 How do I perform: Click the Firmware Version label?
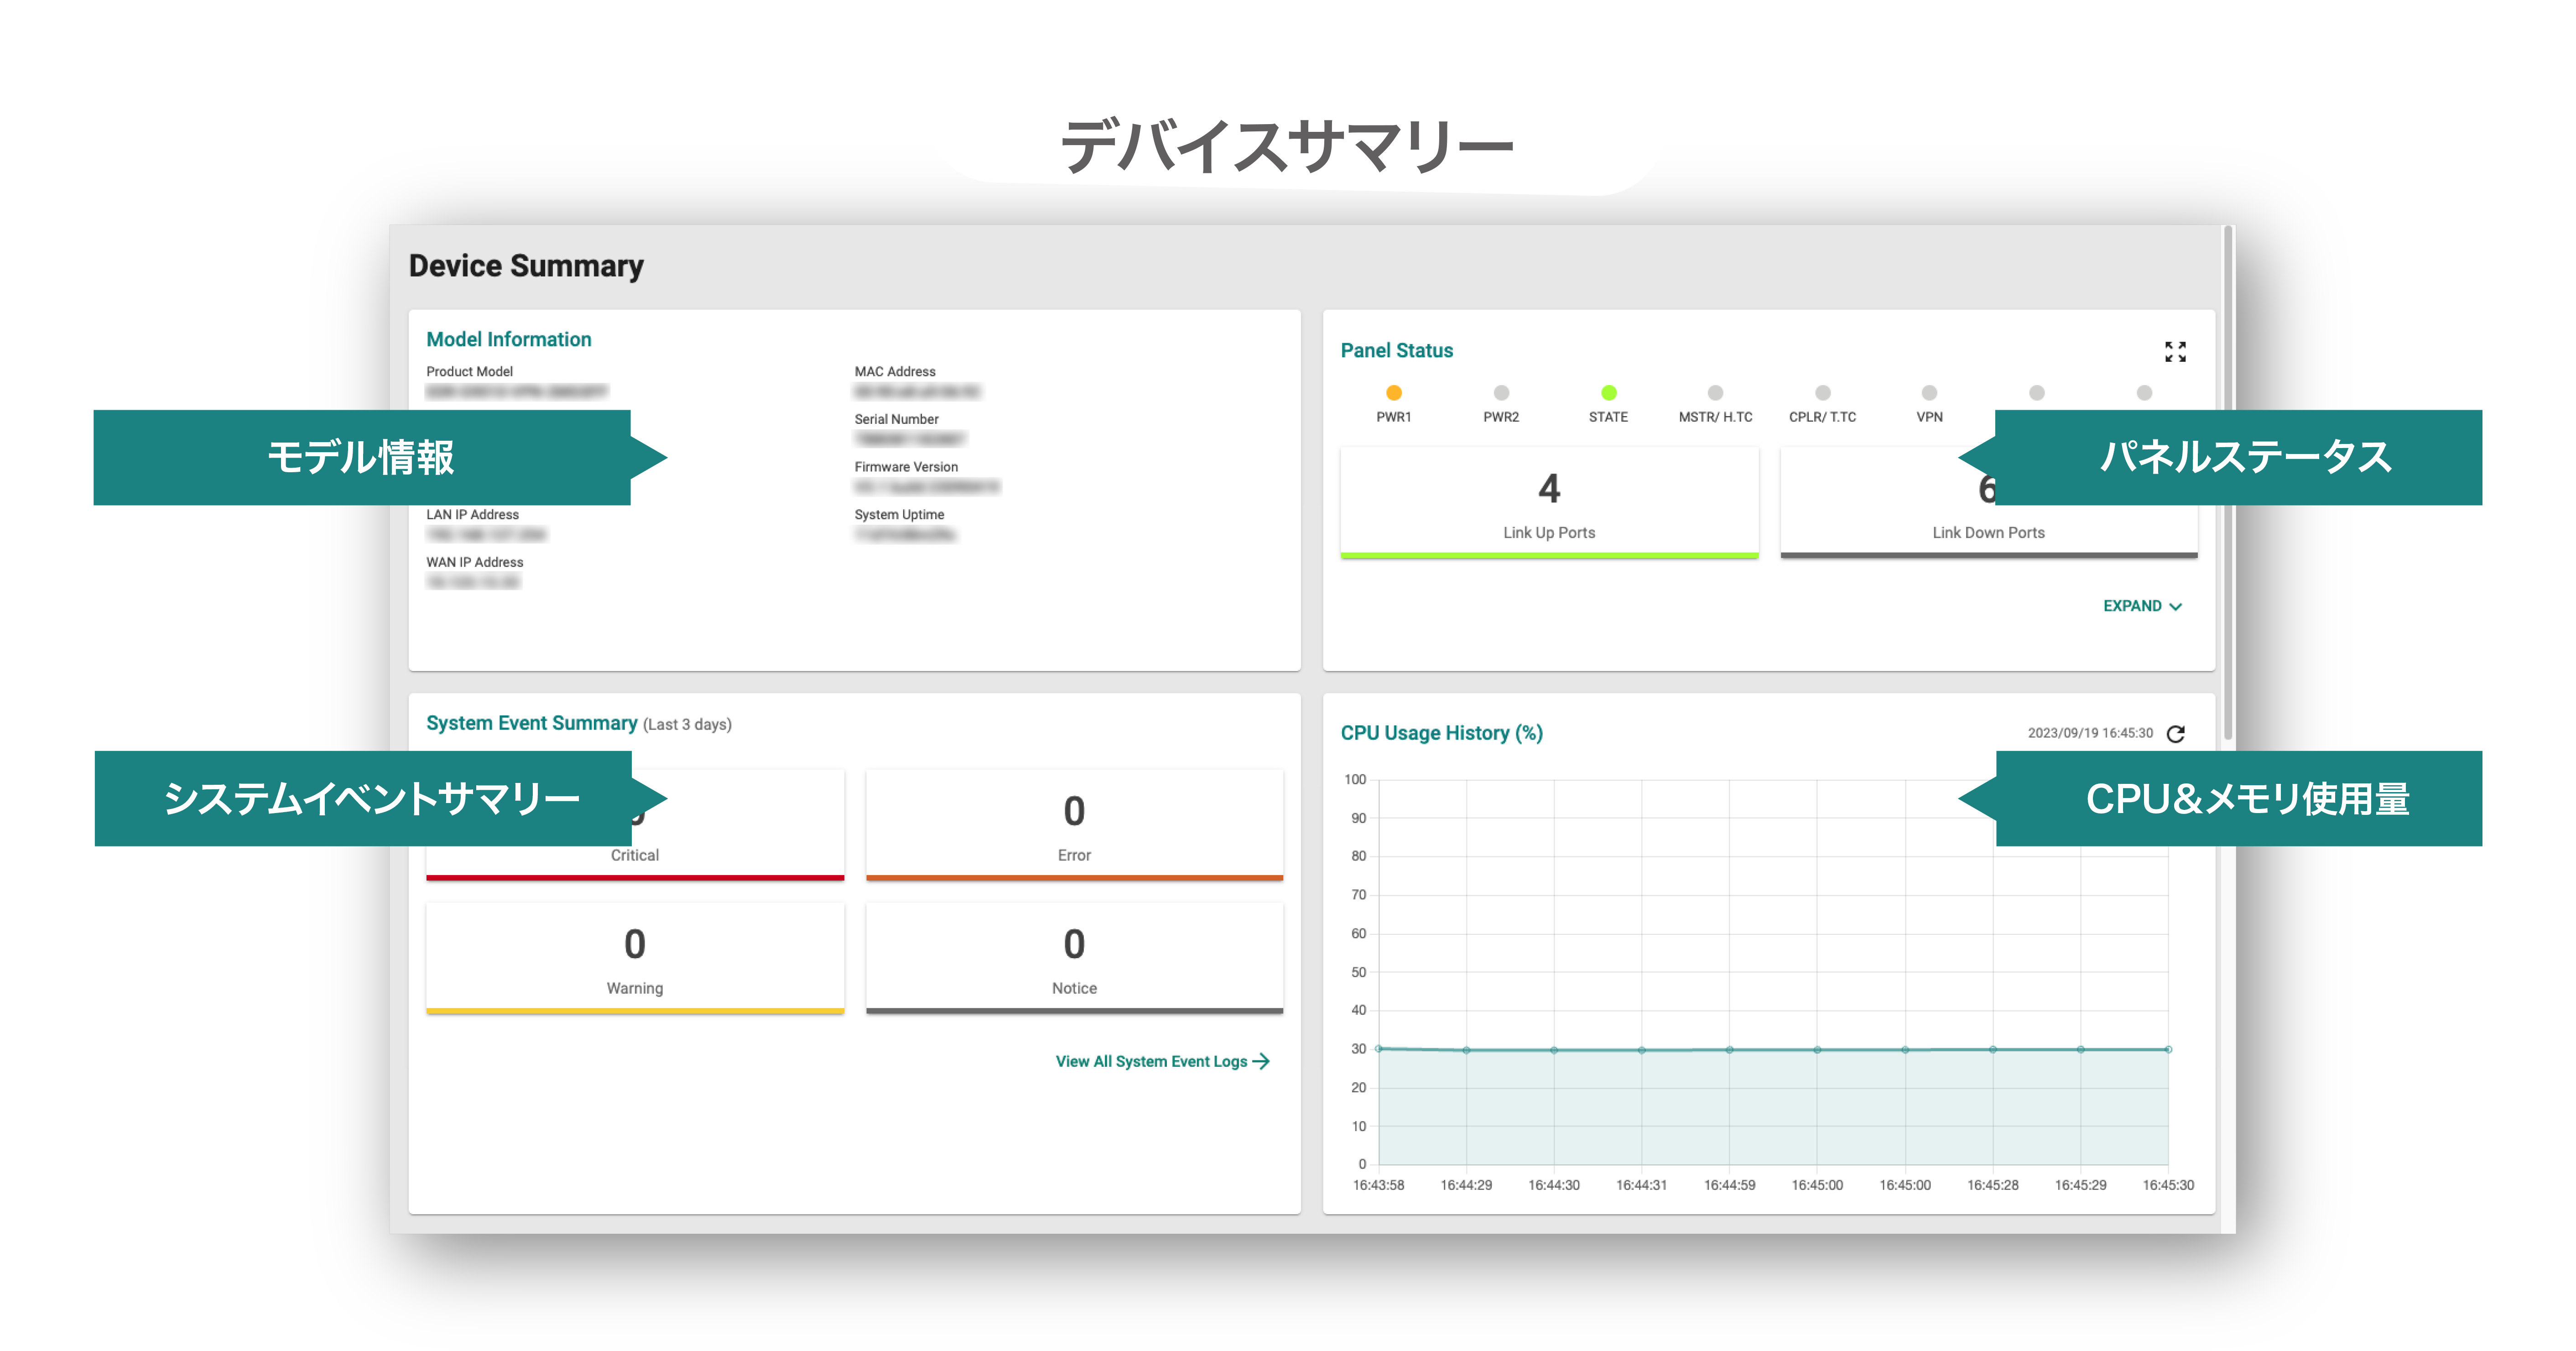[906, 467]
